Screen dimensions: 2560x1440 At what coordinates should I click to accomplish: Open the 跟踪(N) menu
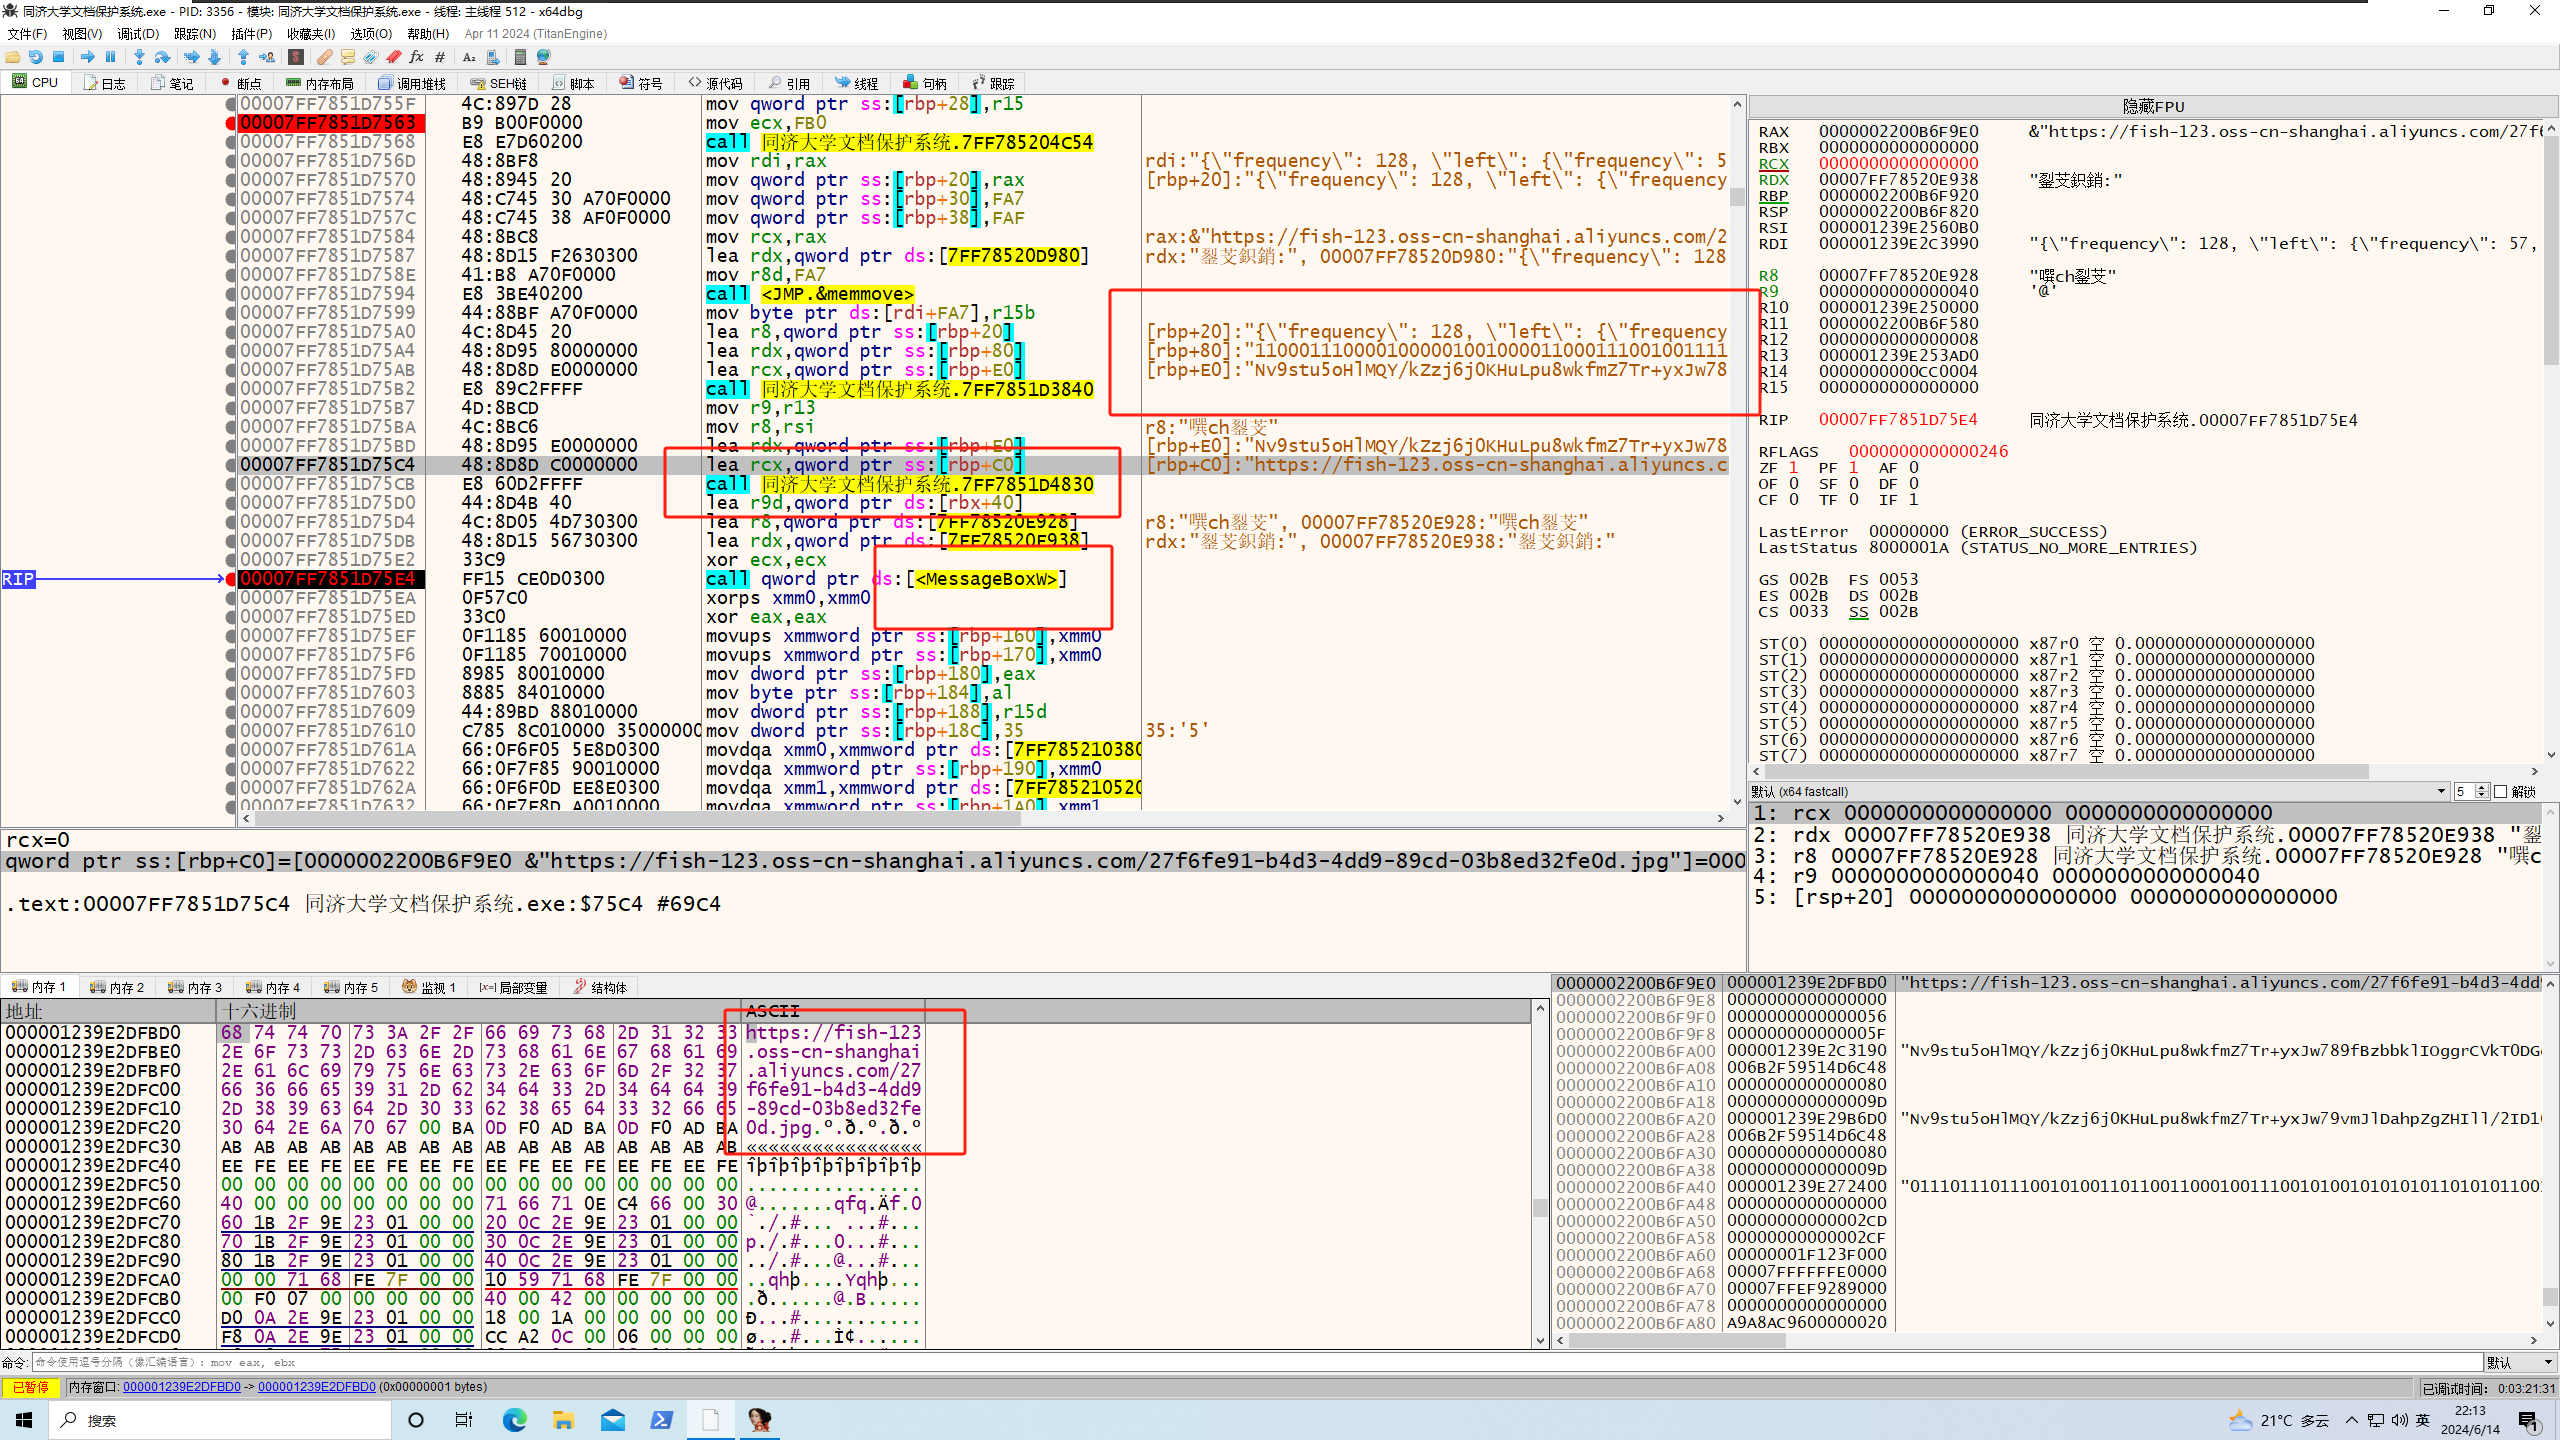pos(194,34)
